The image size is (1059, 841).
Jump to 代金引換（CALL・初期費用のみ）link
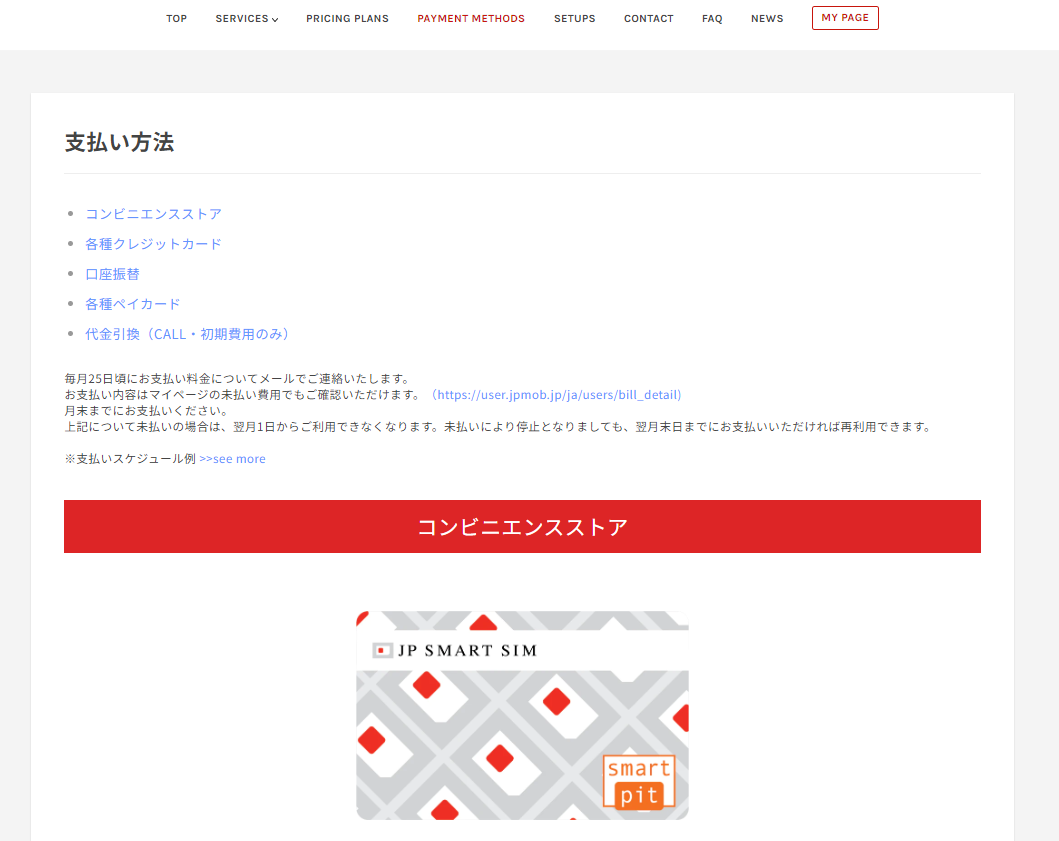[x=187, y=334]
